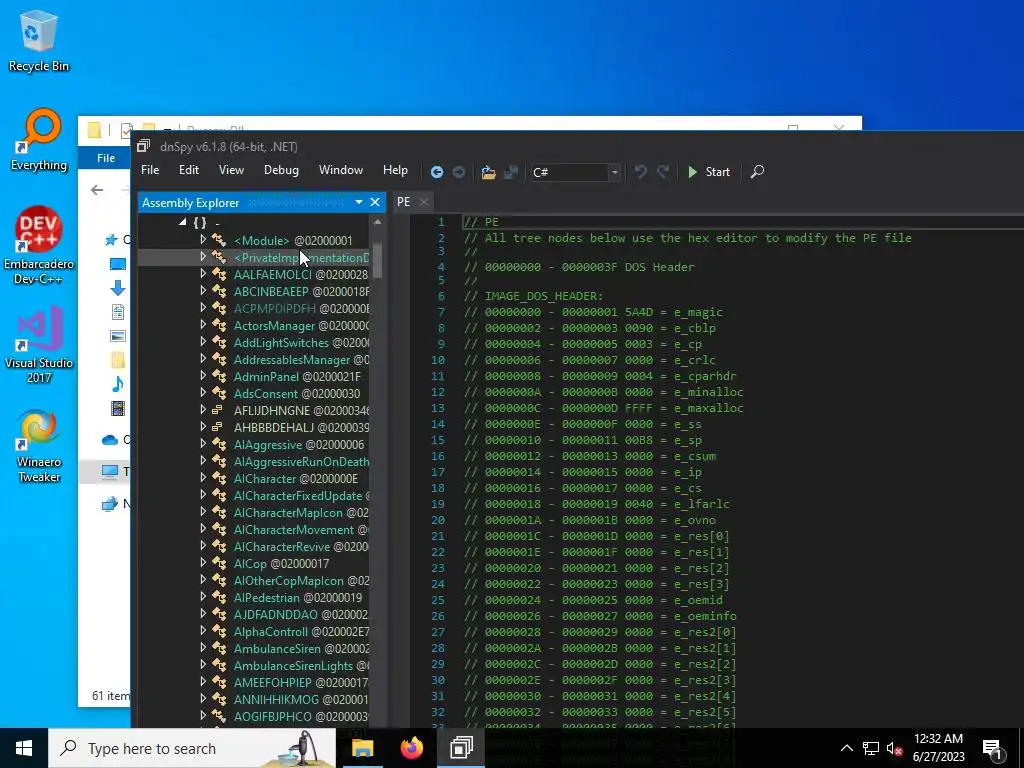Click Back arrow in the File Explorer window
Viewport: 1024px width, 768px height.
click(x=97, y=190)
